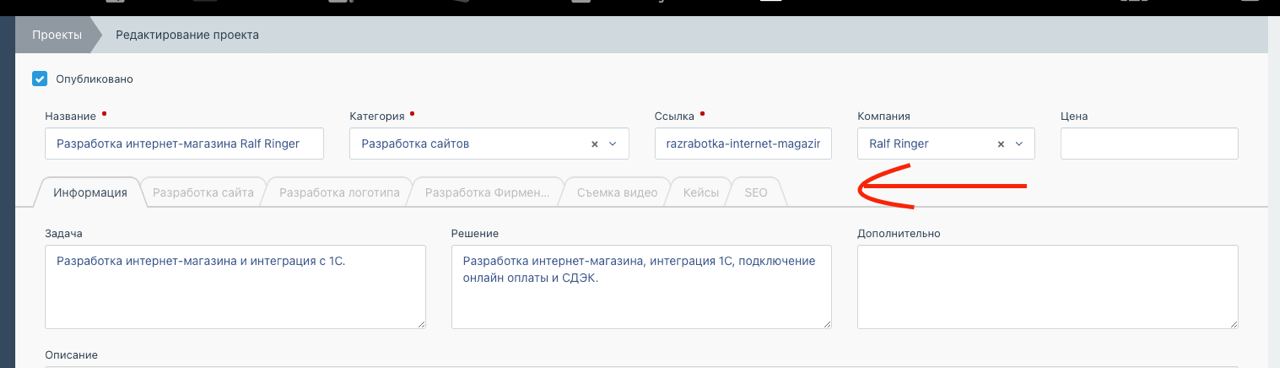Switch to the Съемка видео tab
The height and width of the screenshot is (368, 1280).
617,192
